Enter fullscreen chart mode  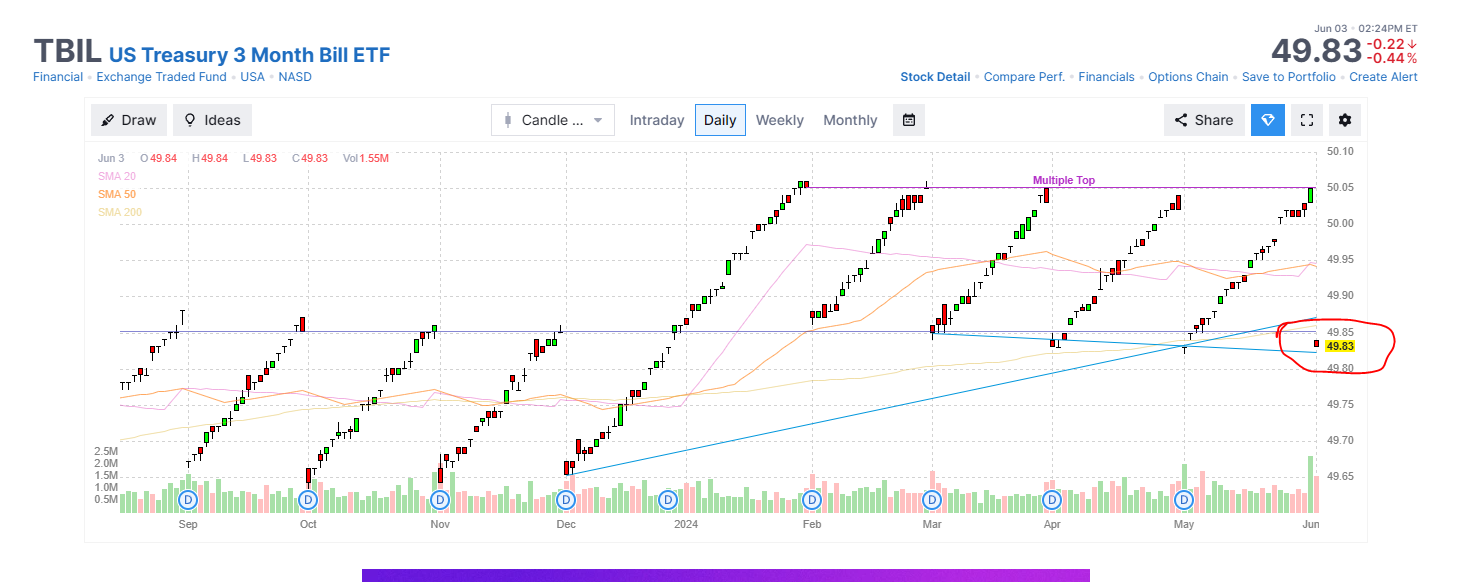1306,120
